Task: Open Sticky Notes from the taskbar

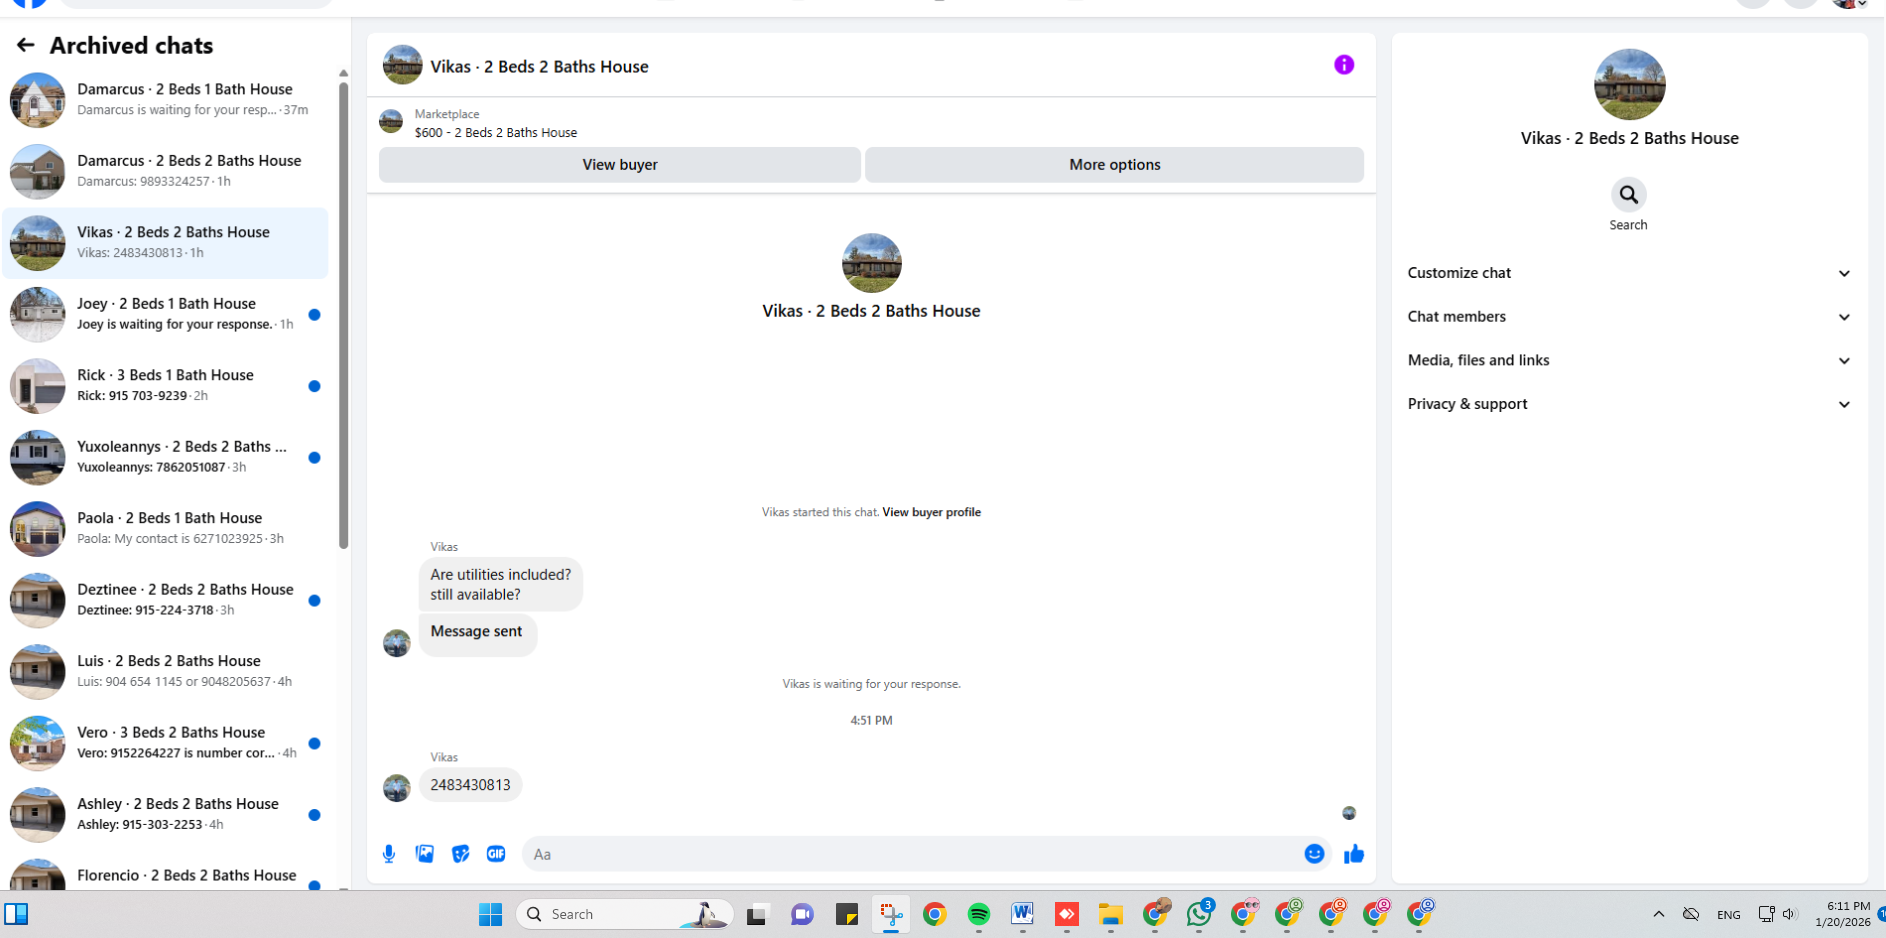Action: 847,914
